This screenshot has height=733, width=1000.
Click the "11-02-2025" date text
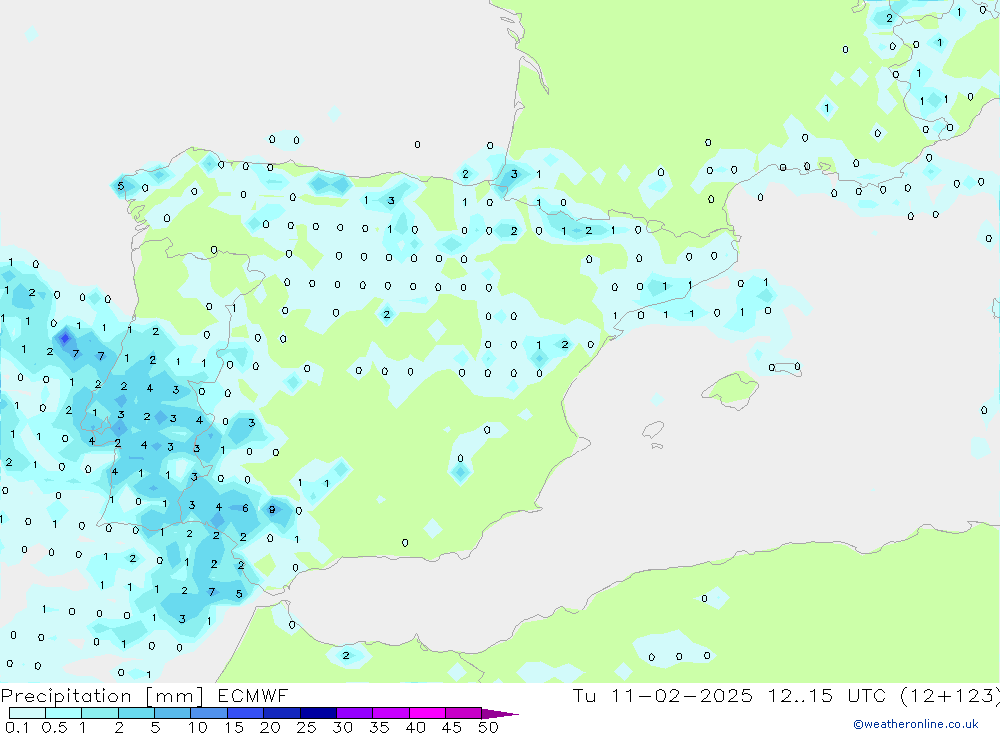pyautogui.click(x=682, y=695)
